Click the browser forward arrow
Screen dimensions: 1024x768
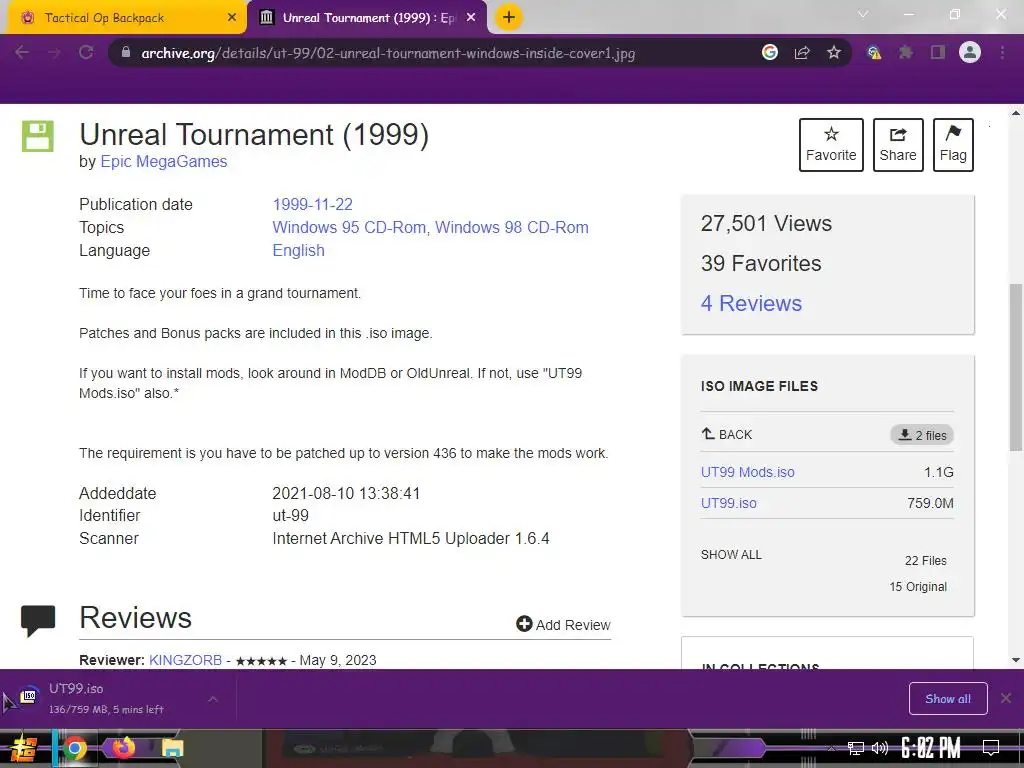pyautogui.click(x=54, y=52)
